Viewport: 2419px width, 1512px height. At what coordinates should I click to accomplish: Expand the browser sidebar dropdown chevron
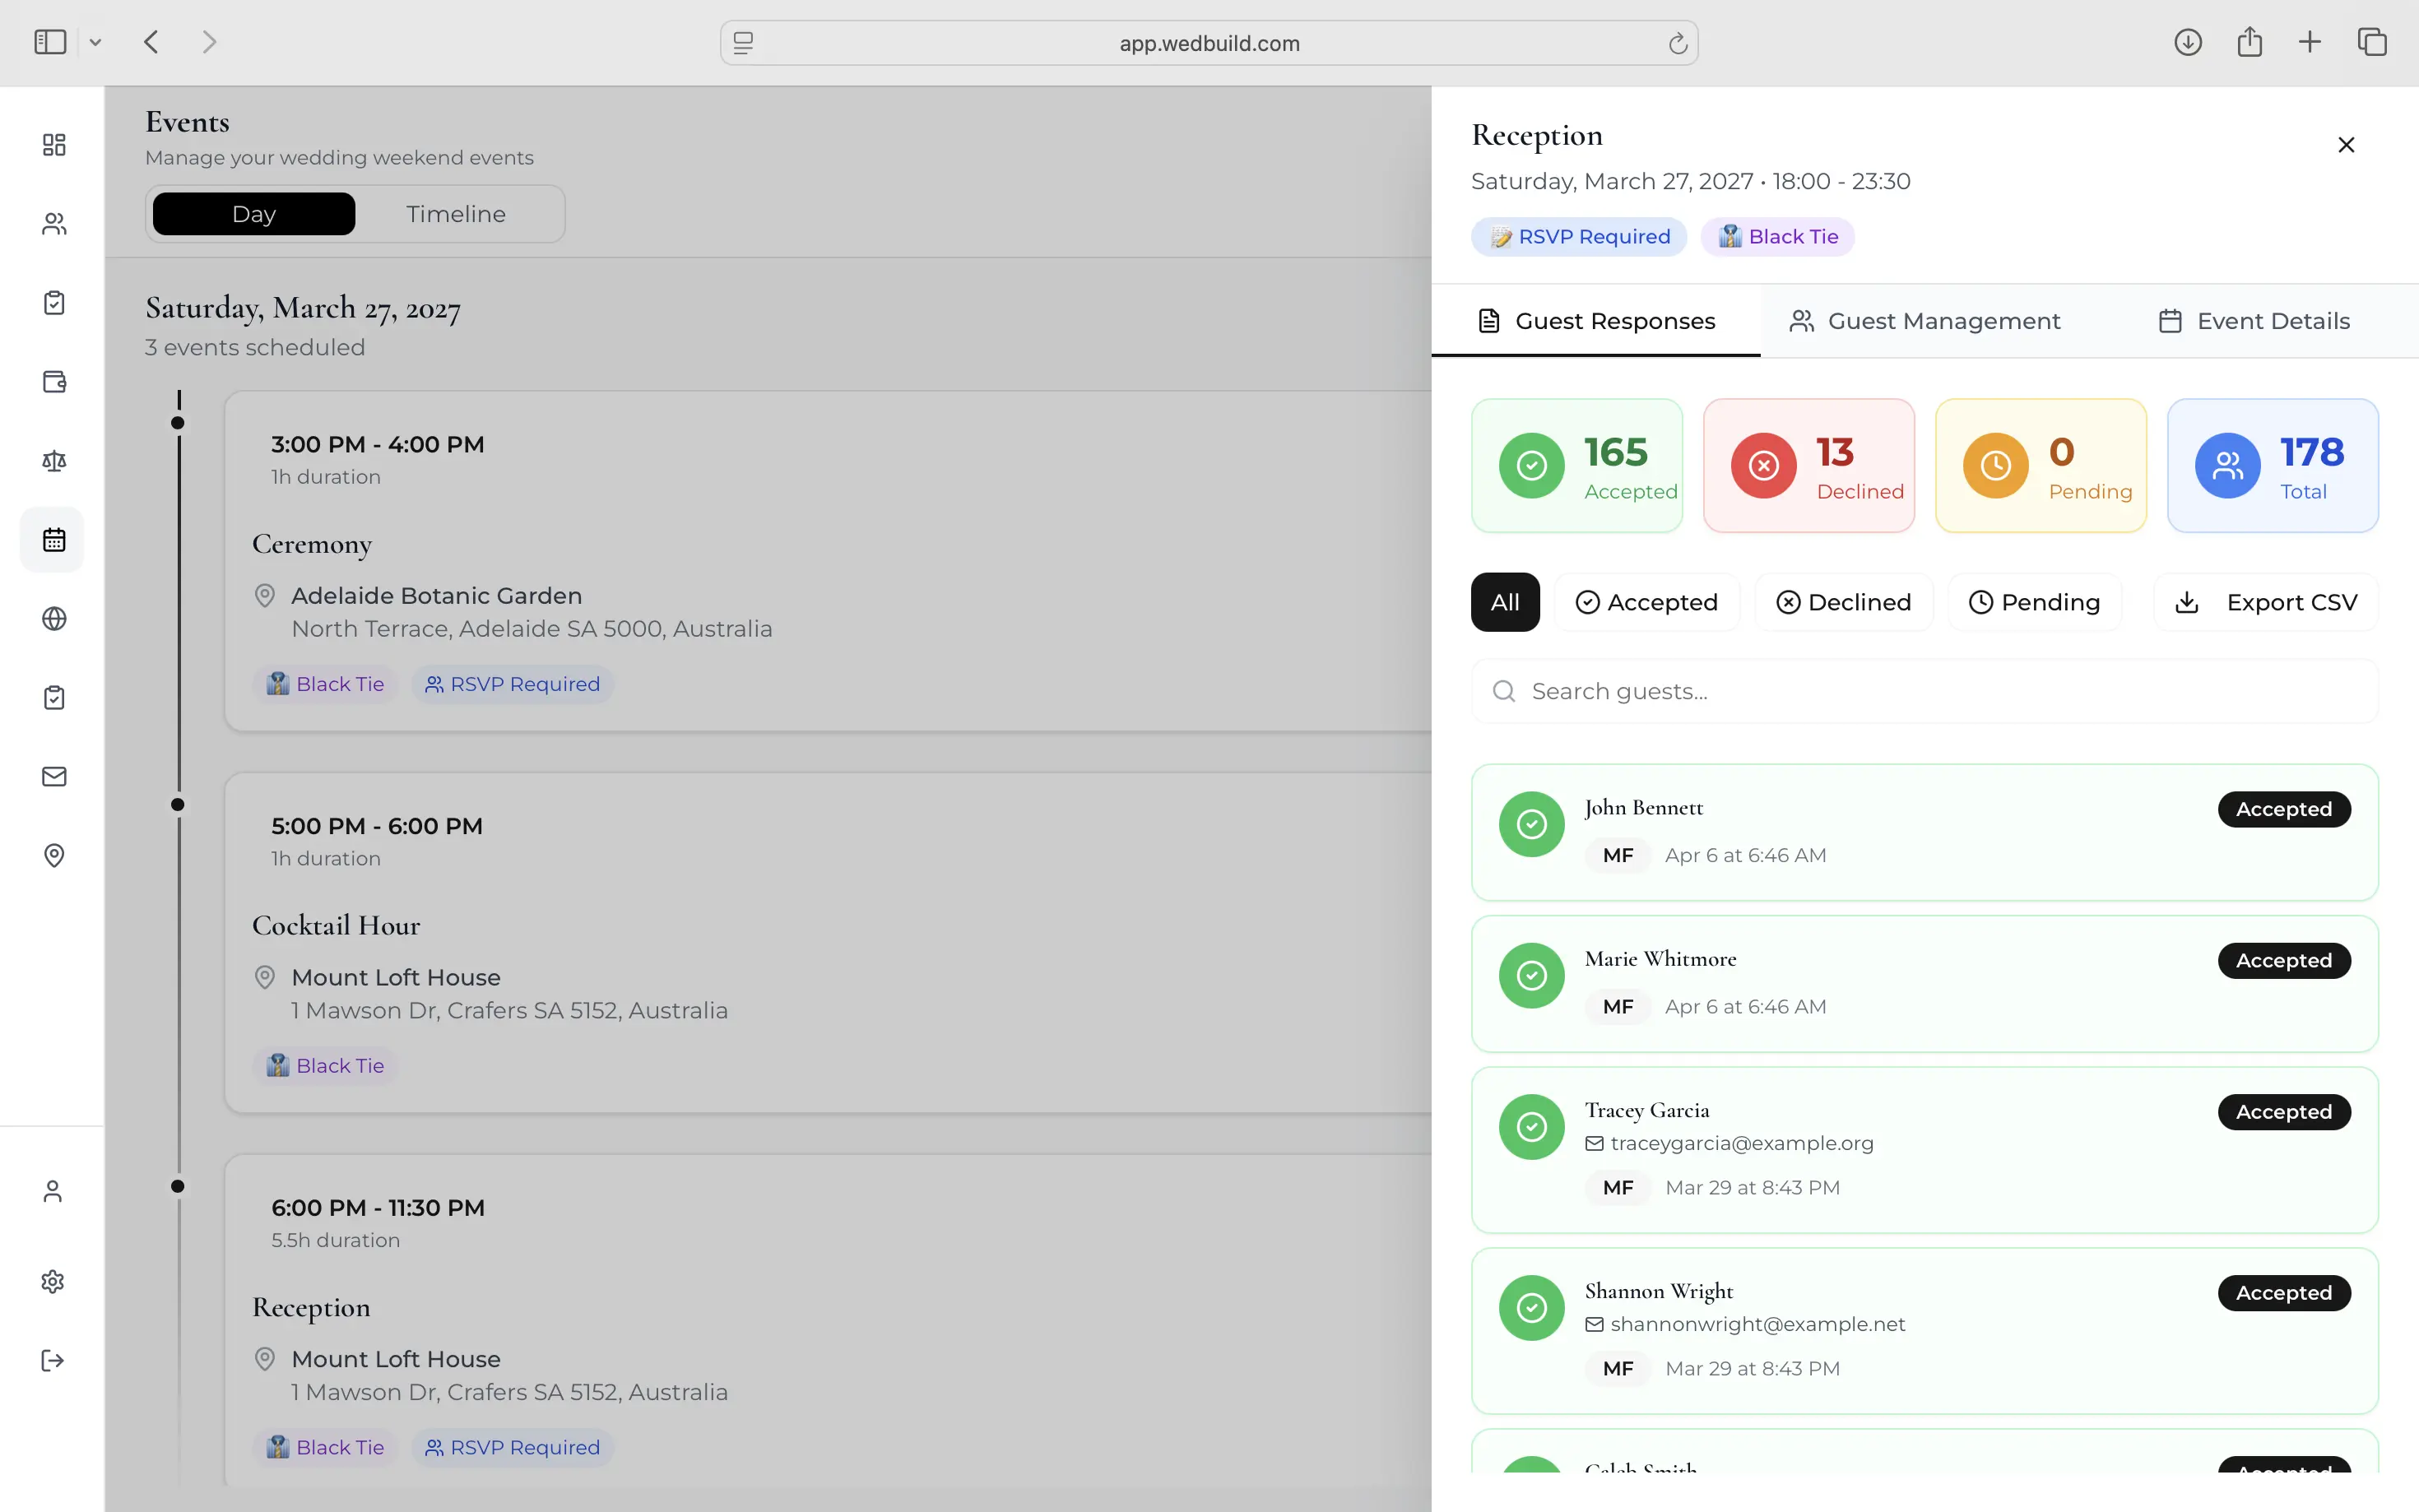click(x=95, y=42)
